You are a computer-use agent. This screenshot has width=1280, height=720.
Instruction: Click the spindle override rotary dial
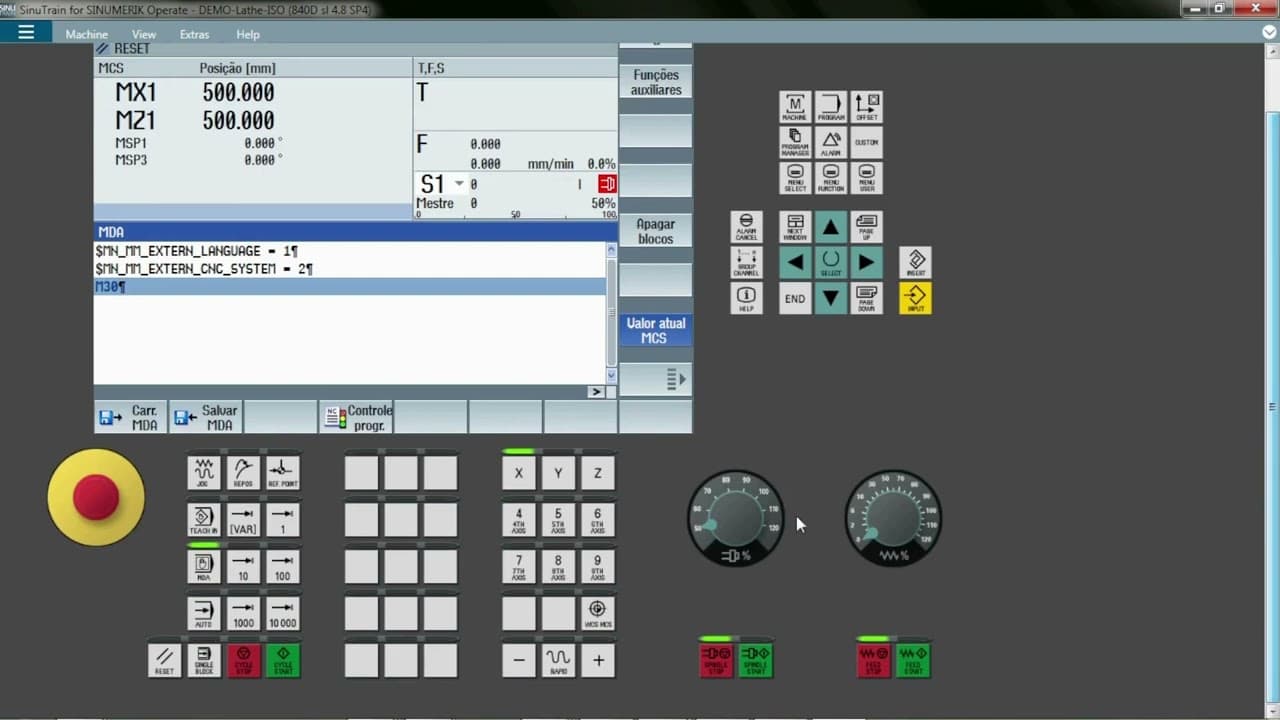[735, 518]
